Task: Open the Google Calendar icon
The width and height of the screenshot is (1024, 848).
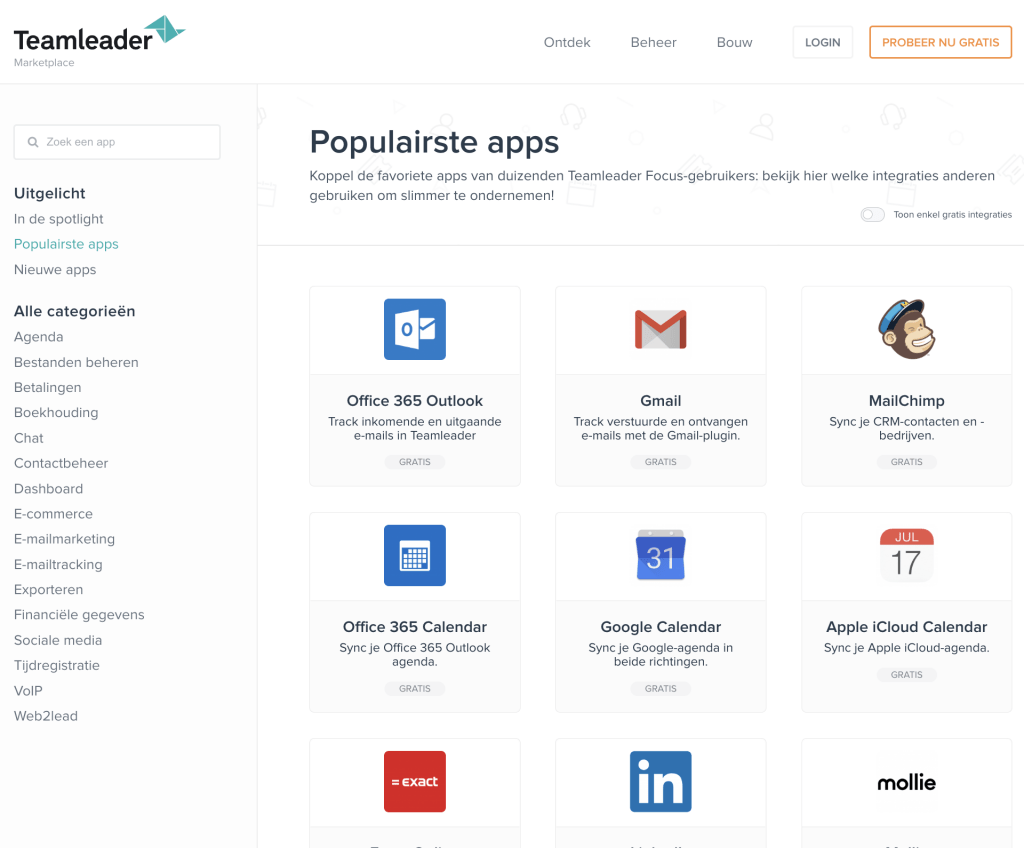Action: tap(660, 555)
